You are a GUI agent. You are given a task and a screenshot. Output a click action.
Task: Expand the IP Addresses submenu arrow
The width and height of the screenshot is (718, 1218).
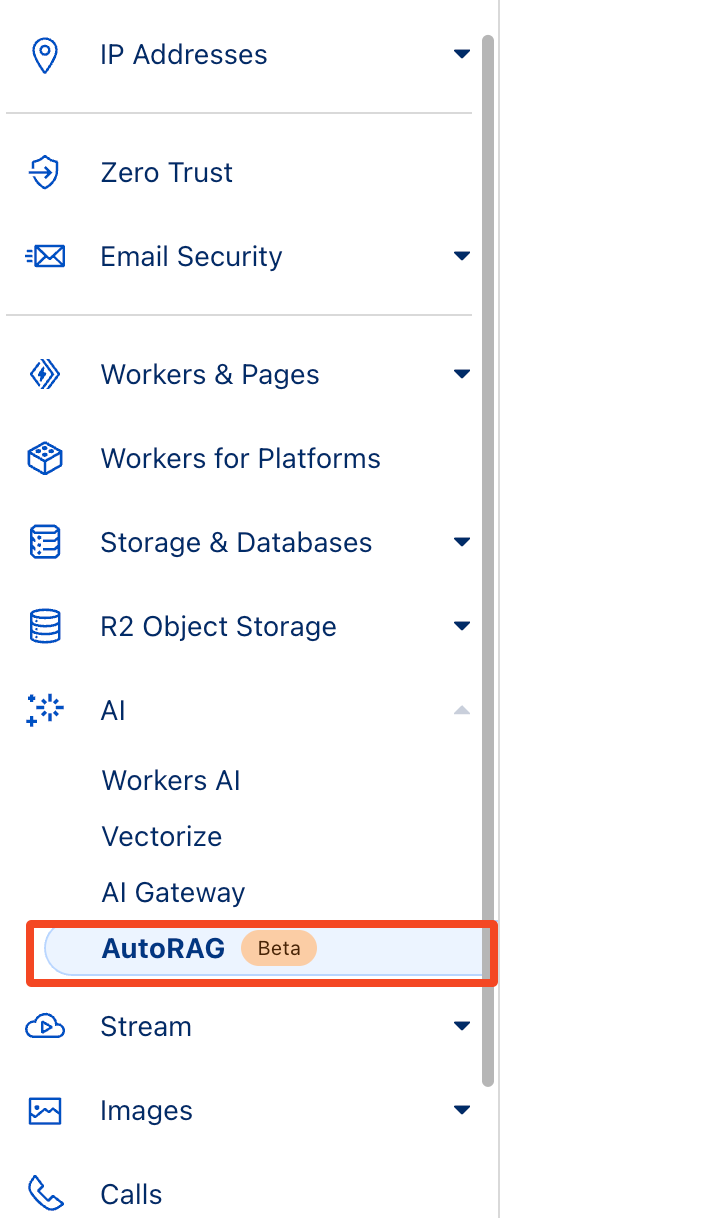click(x=461, y=54)
